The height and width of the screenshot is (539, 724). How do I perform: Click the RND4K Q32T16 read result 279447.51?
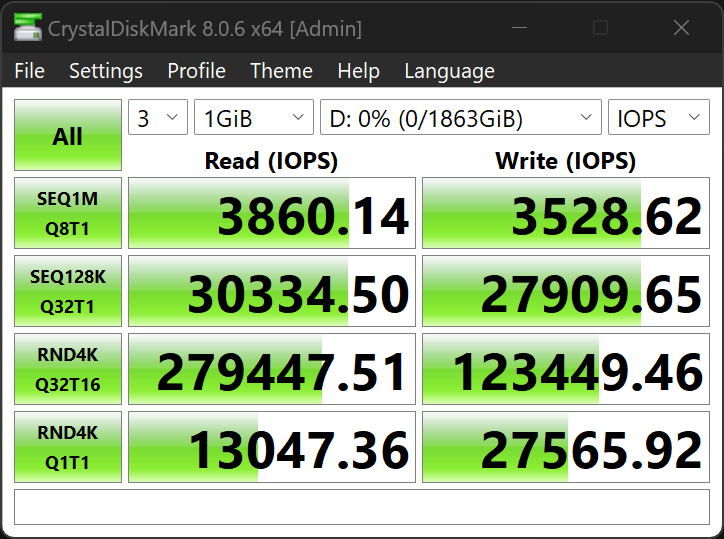[272, 369]
